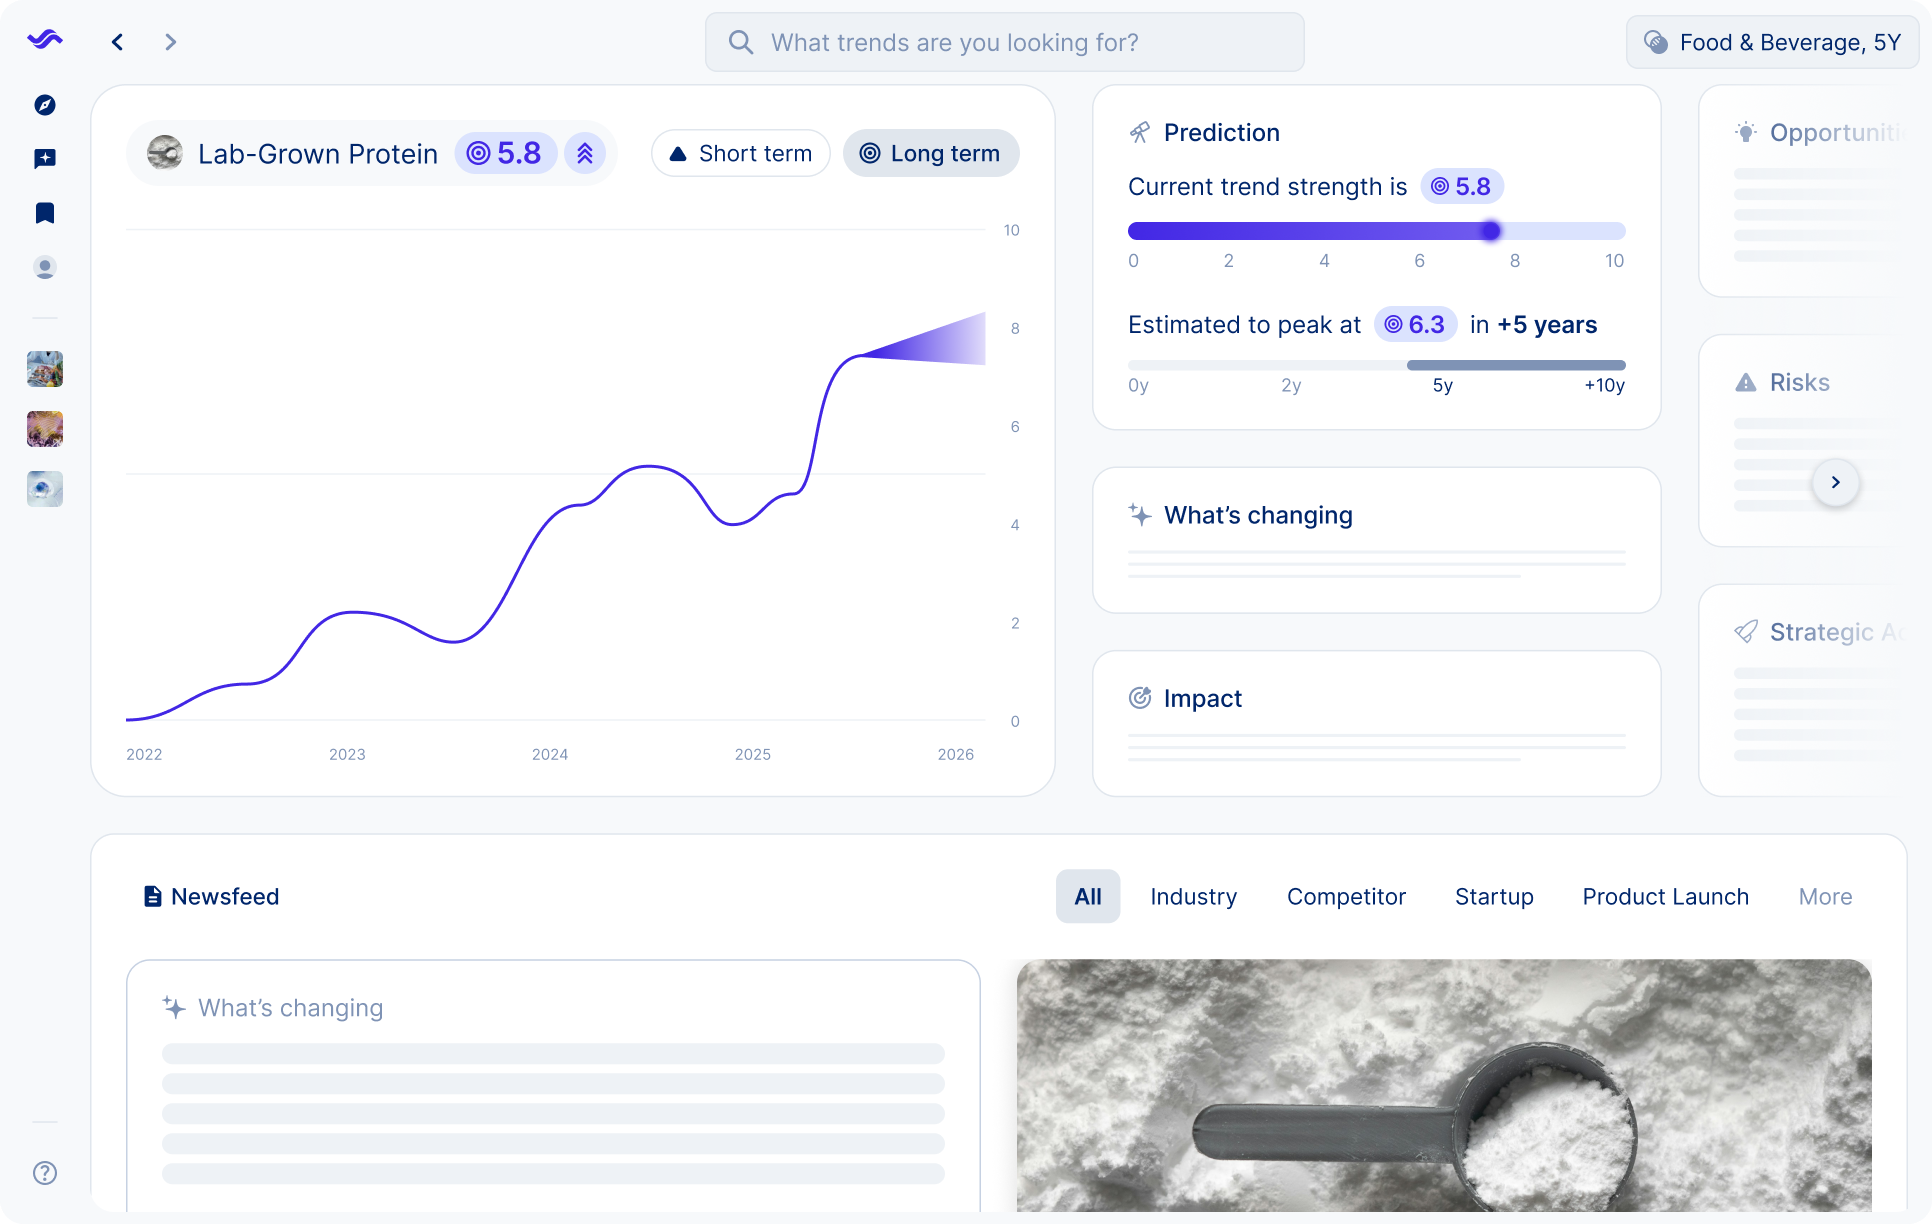The height and width of the screenshot is (1224, 1932).
Task: Click the back navigation arrow
Action: pos(118,42)
